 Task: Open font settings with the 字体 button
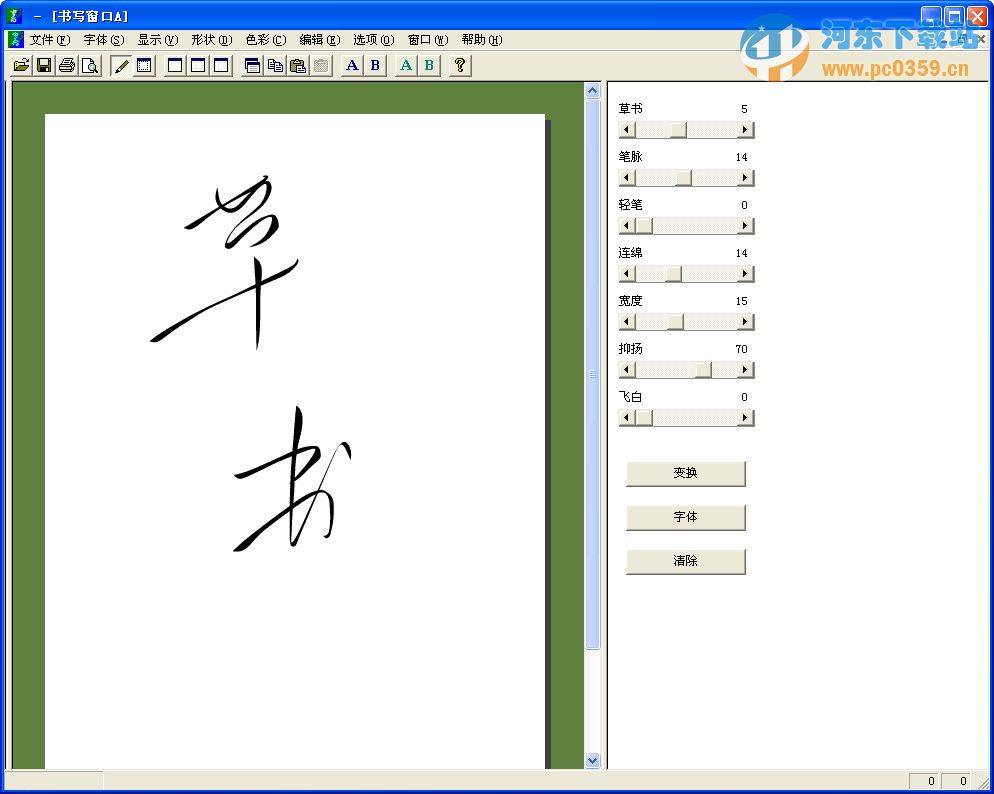click(x=686, y=517)
